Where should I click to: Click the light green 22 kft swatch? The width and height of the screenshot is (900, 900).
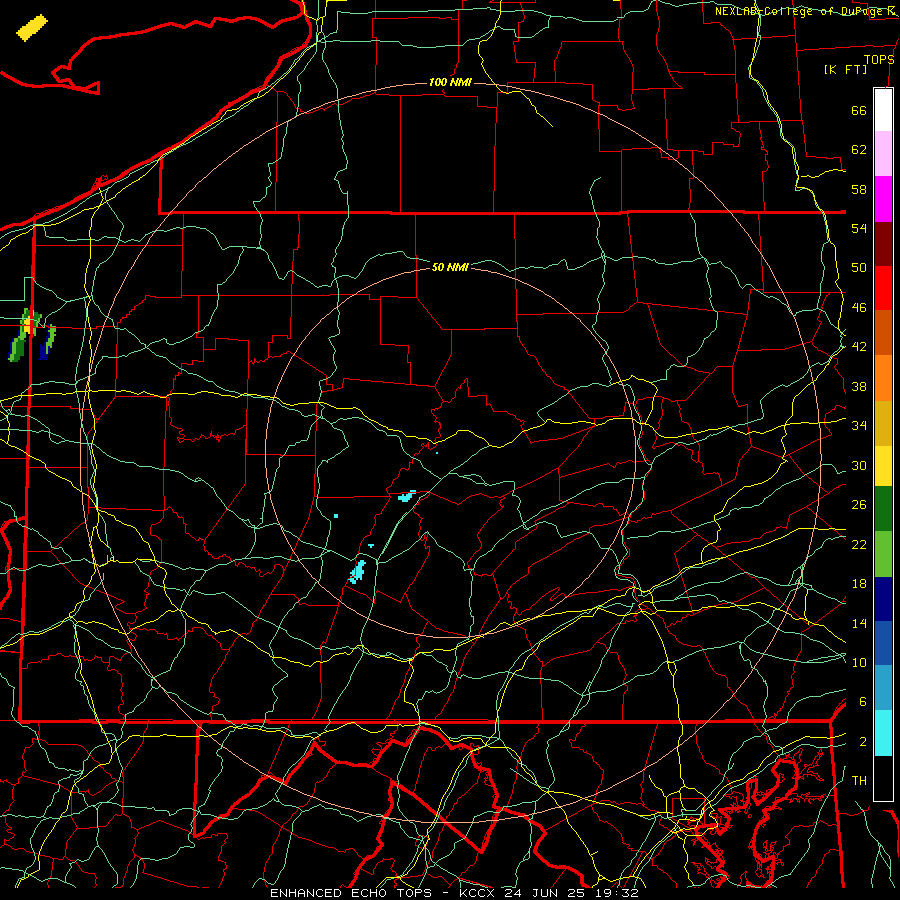(883, 554)
